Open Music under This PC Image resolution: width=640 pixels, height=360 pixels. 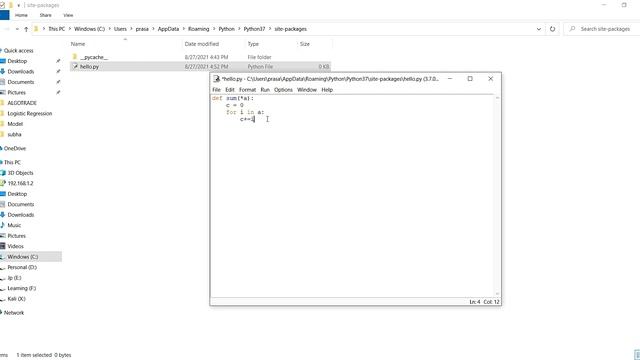(14, 225)
